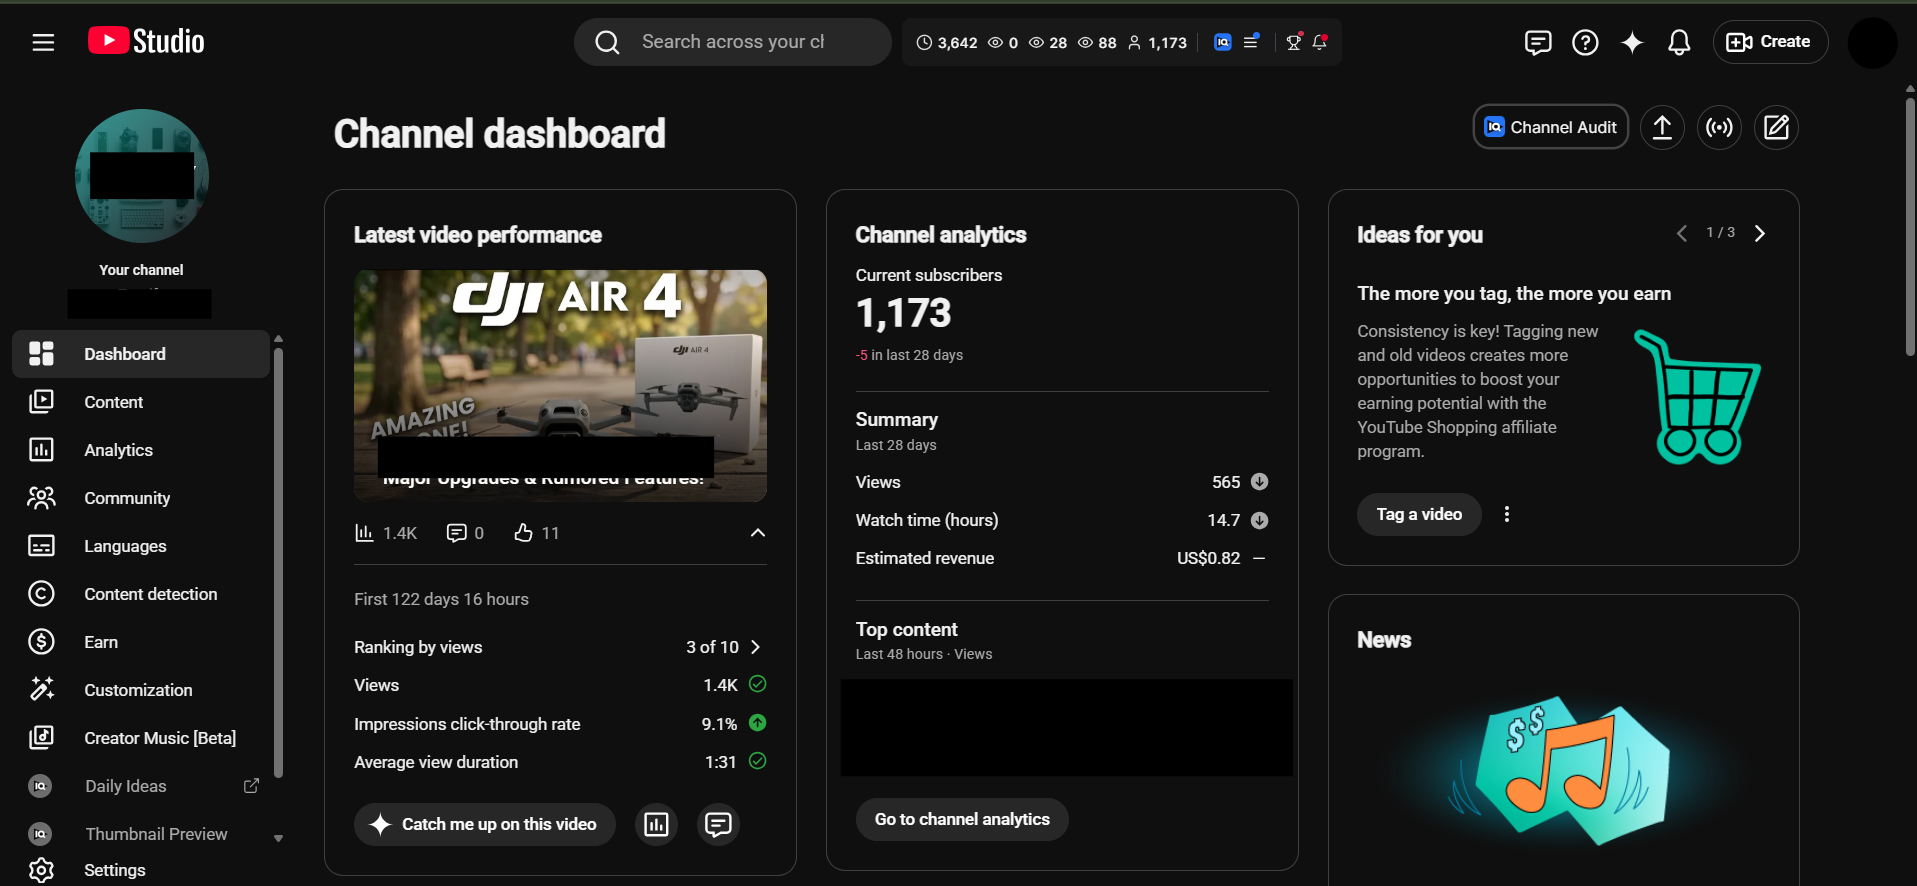Click Go to channel analytics

[x=962, y=819]
